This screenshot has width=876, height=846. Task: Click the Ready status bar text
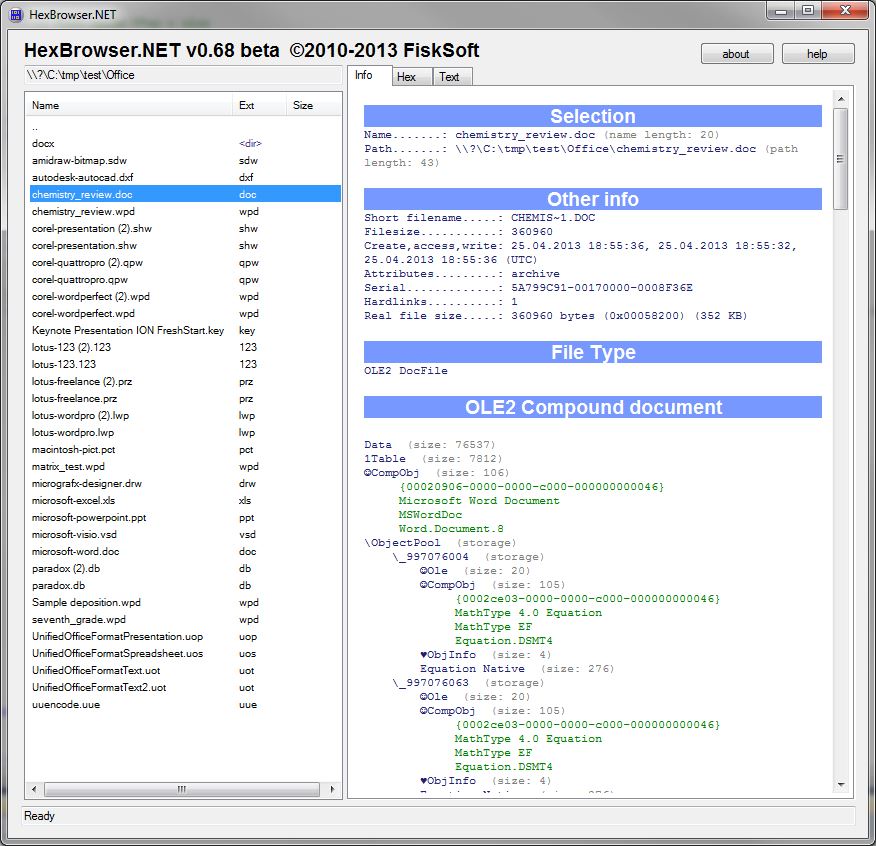[x=39, y=816]
